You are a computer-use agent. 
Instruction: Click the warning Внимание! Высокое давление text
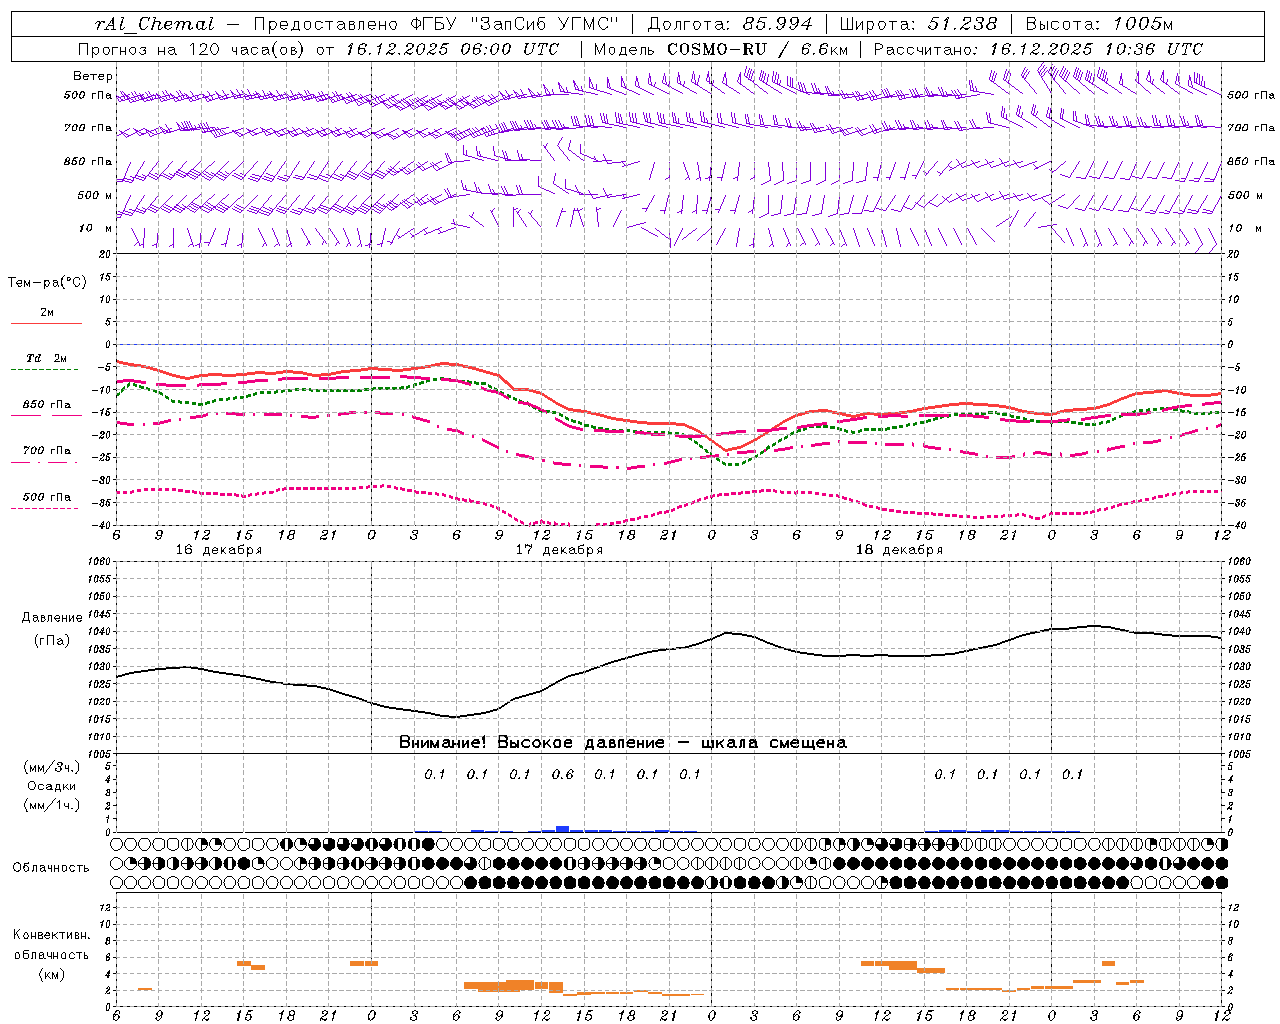point(622,743)
